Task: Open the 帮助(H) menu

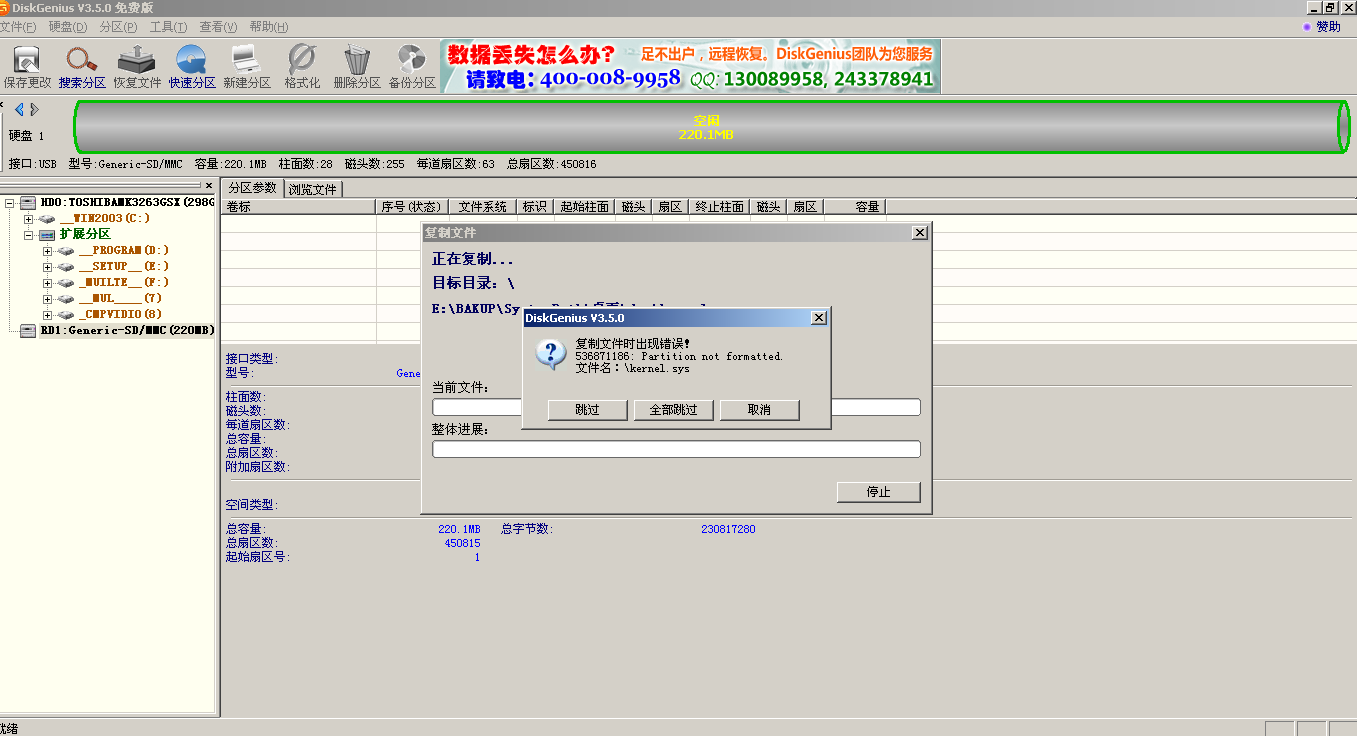Action: 268,27
